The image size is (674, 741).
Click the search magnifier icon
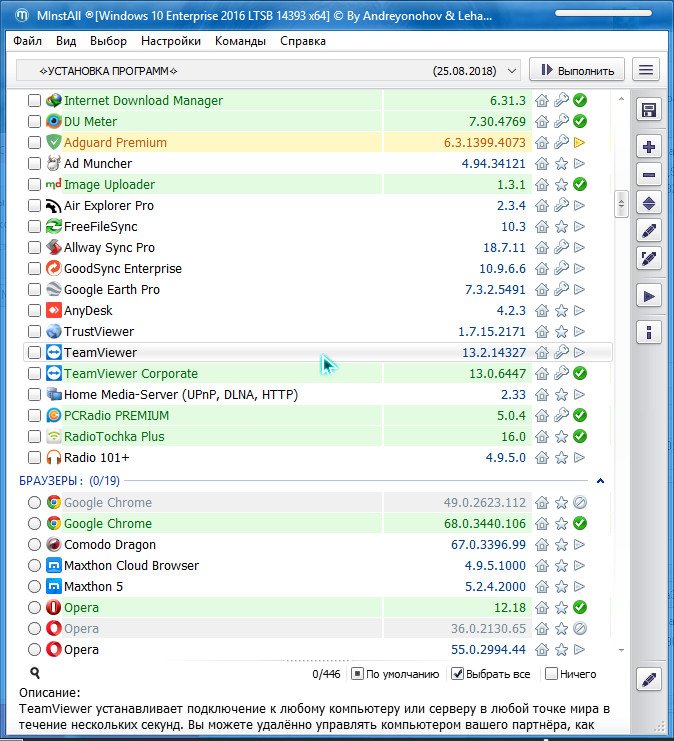(x=35, y=673)
